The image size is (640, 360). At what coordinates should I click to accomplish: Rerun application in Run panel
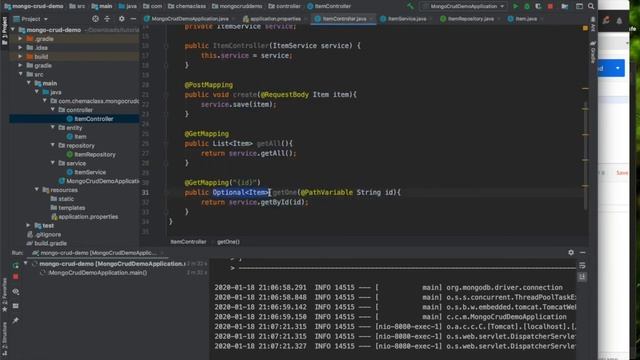click(x=16, y=265)
